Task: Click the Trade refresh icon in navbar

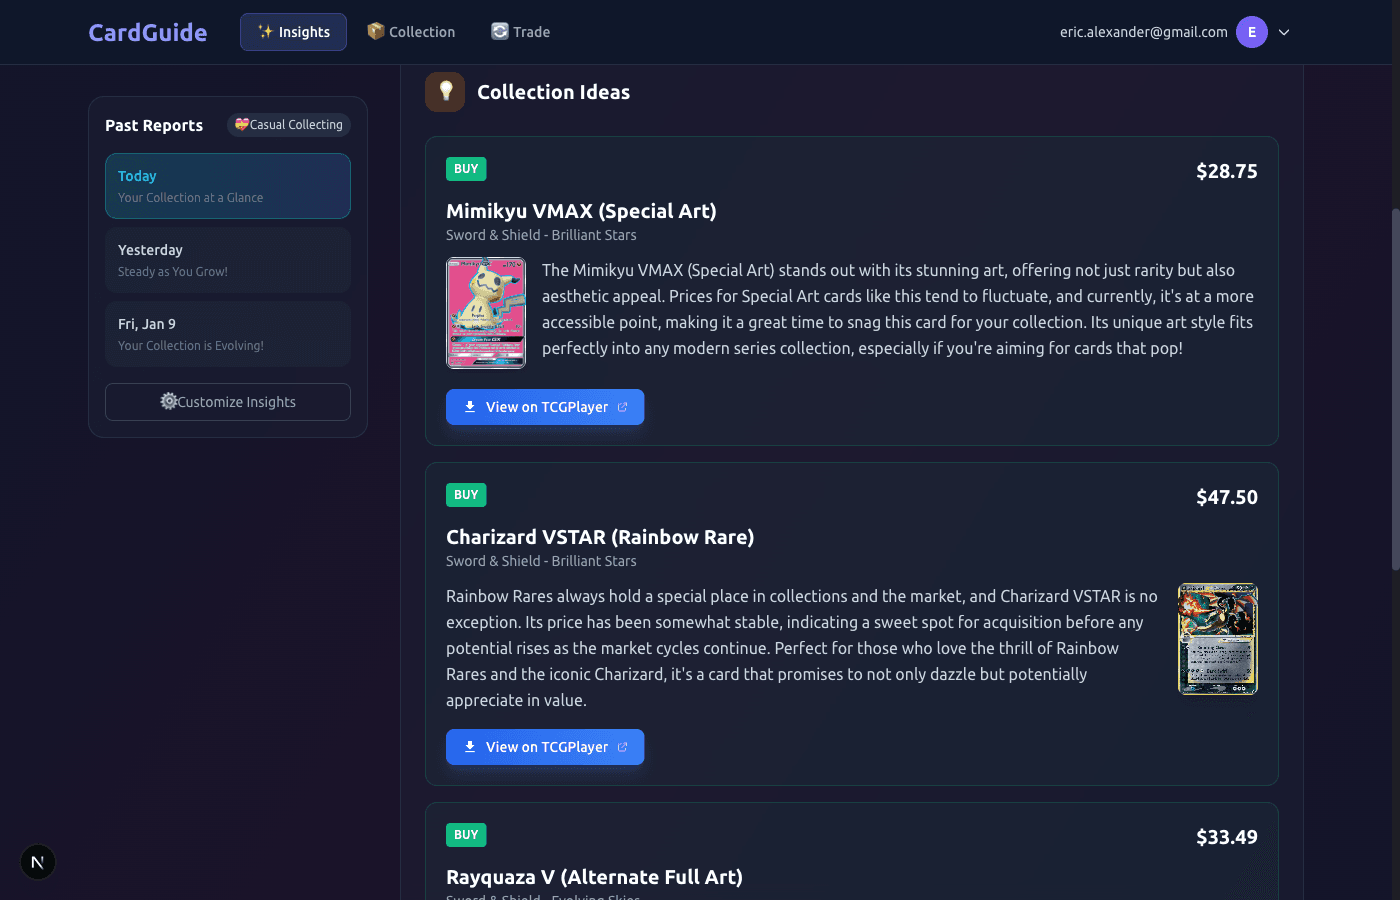Action: point(499,31)
